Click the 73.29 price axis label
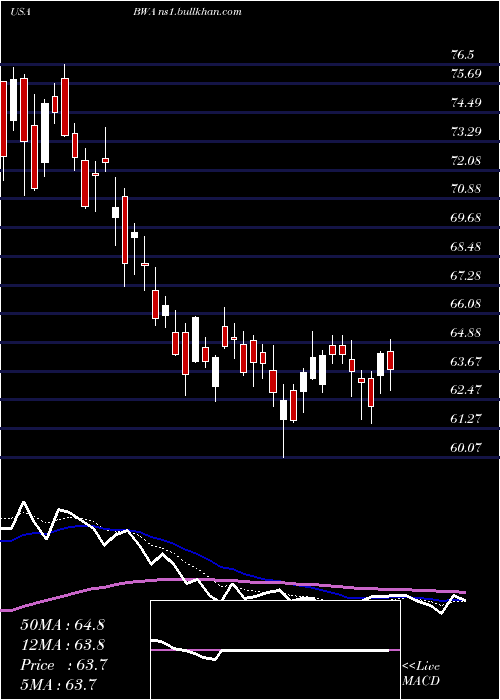This screenshot has width=500, height=700. point(467,131)
